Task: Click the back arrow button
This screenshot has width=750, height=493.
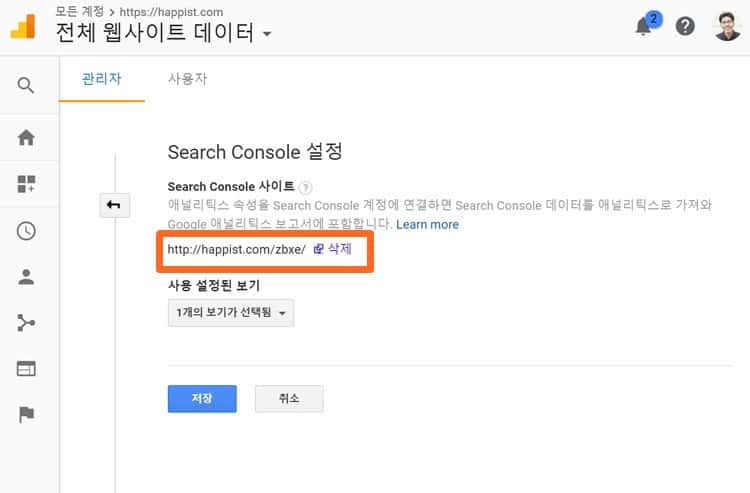Action: tap(114, 205)
